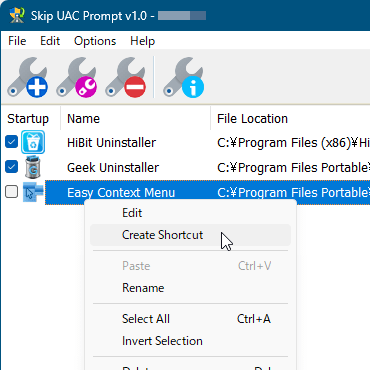The image size is (370, 370).
Task: Sort by the File Location column header
Action: pos(290,119)
